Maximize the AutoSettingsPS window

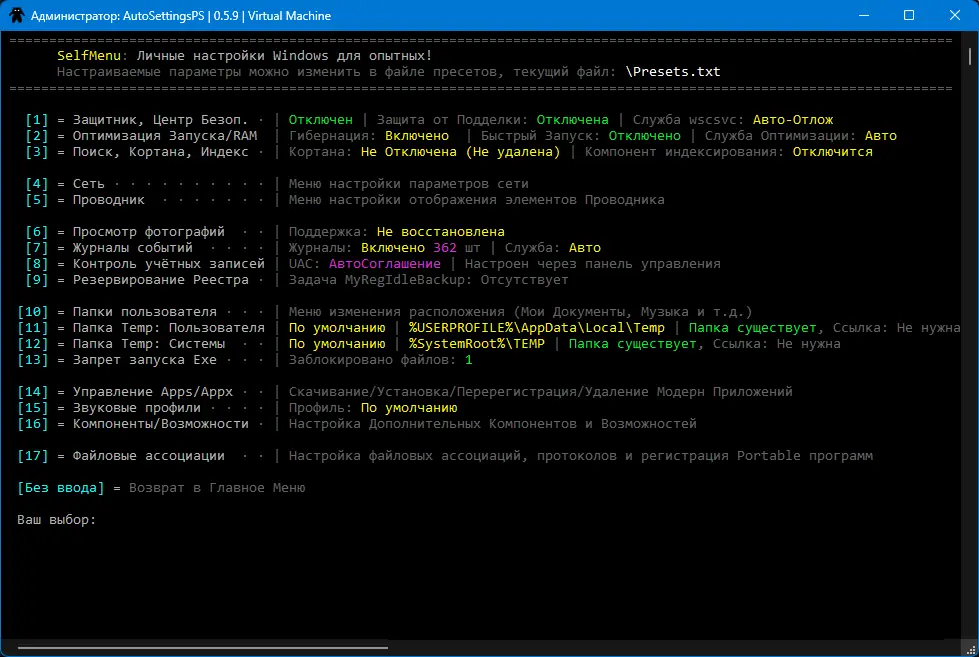click(909, 16)
